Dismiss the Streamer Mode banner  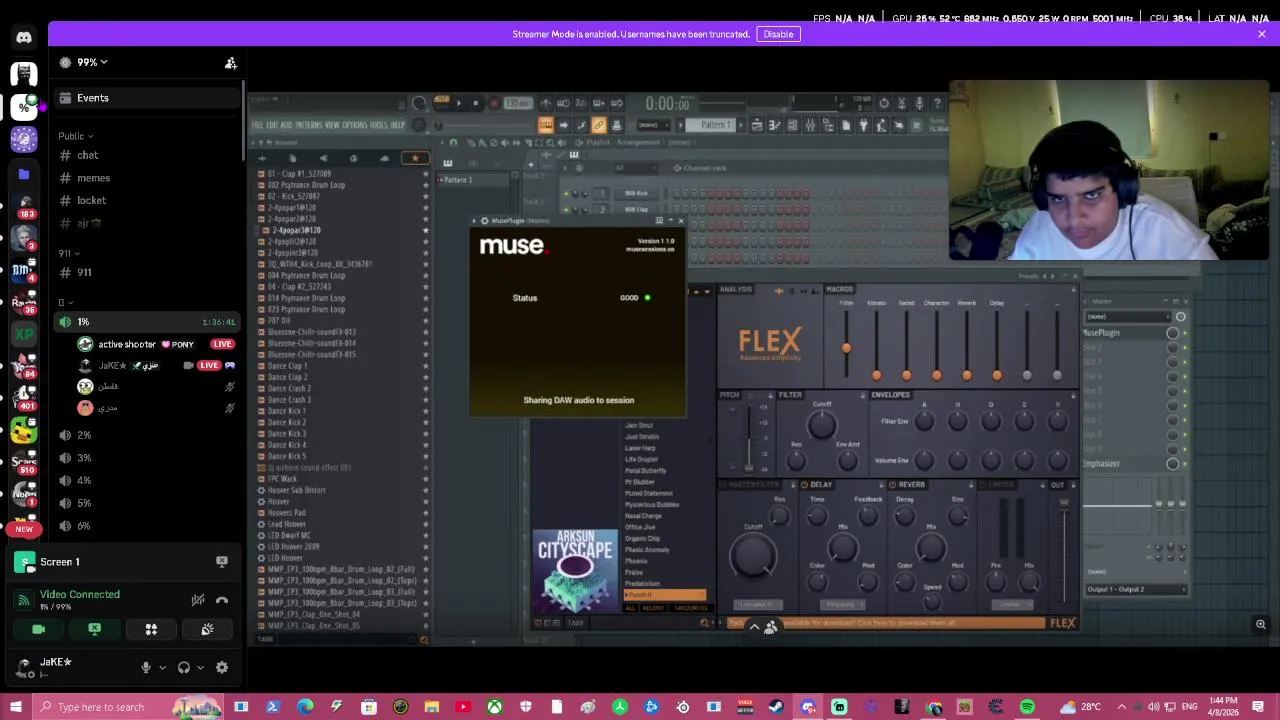(1262, 34)
